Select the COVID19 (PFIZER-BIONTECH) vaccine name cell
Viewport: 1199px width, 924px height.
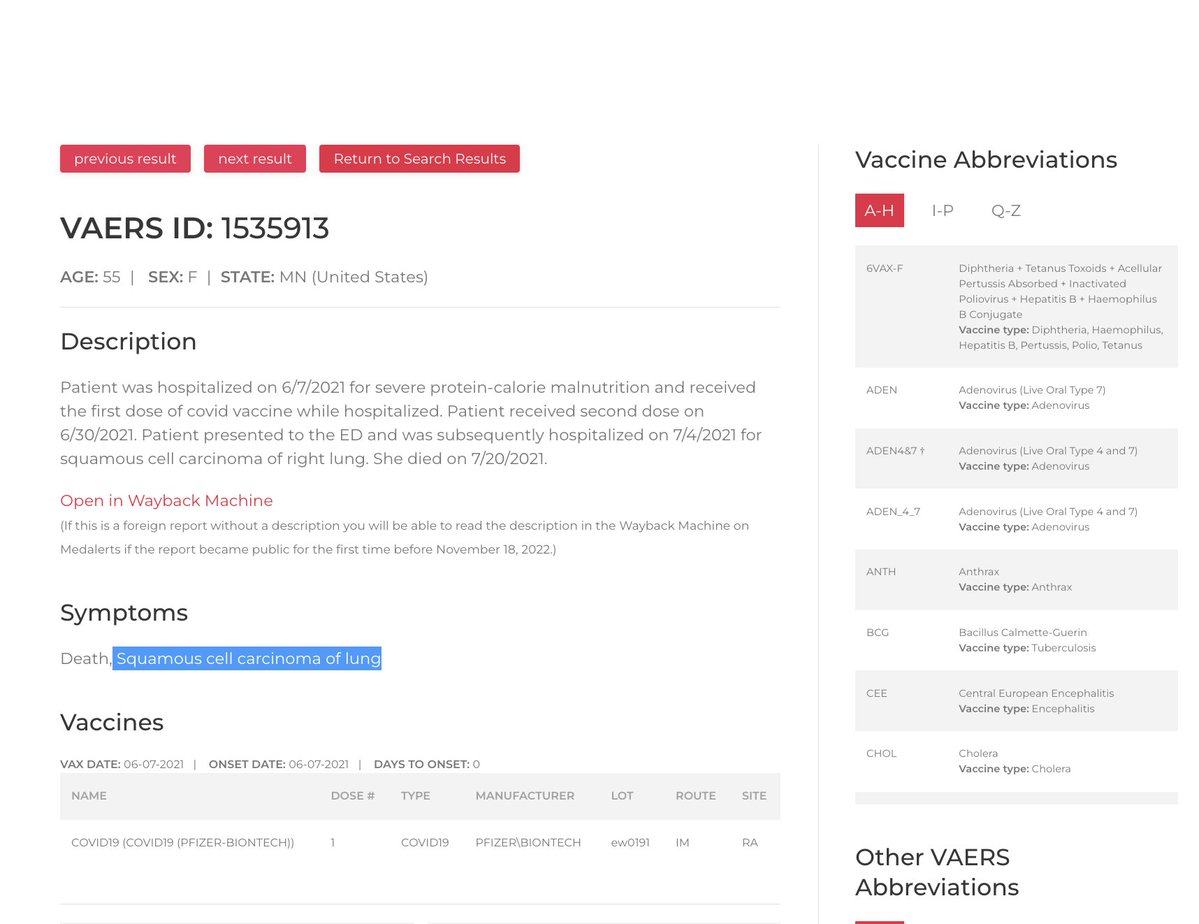click(x=182, y=843)
